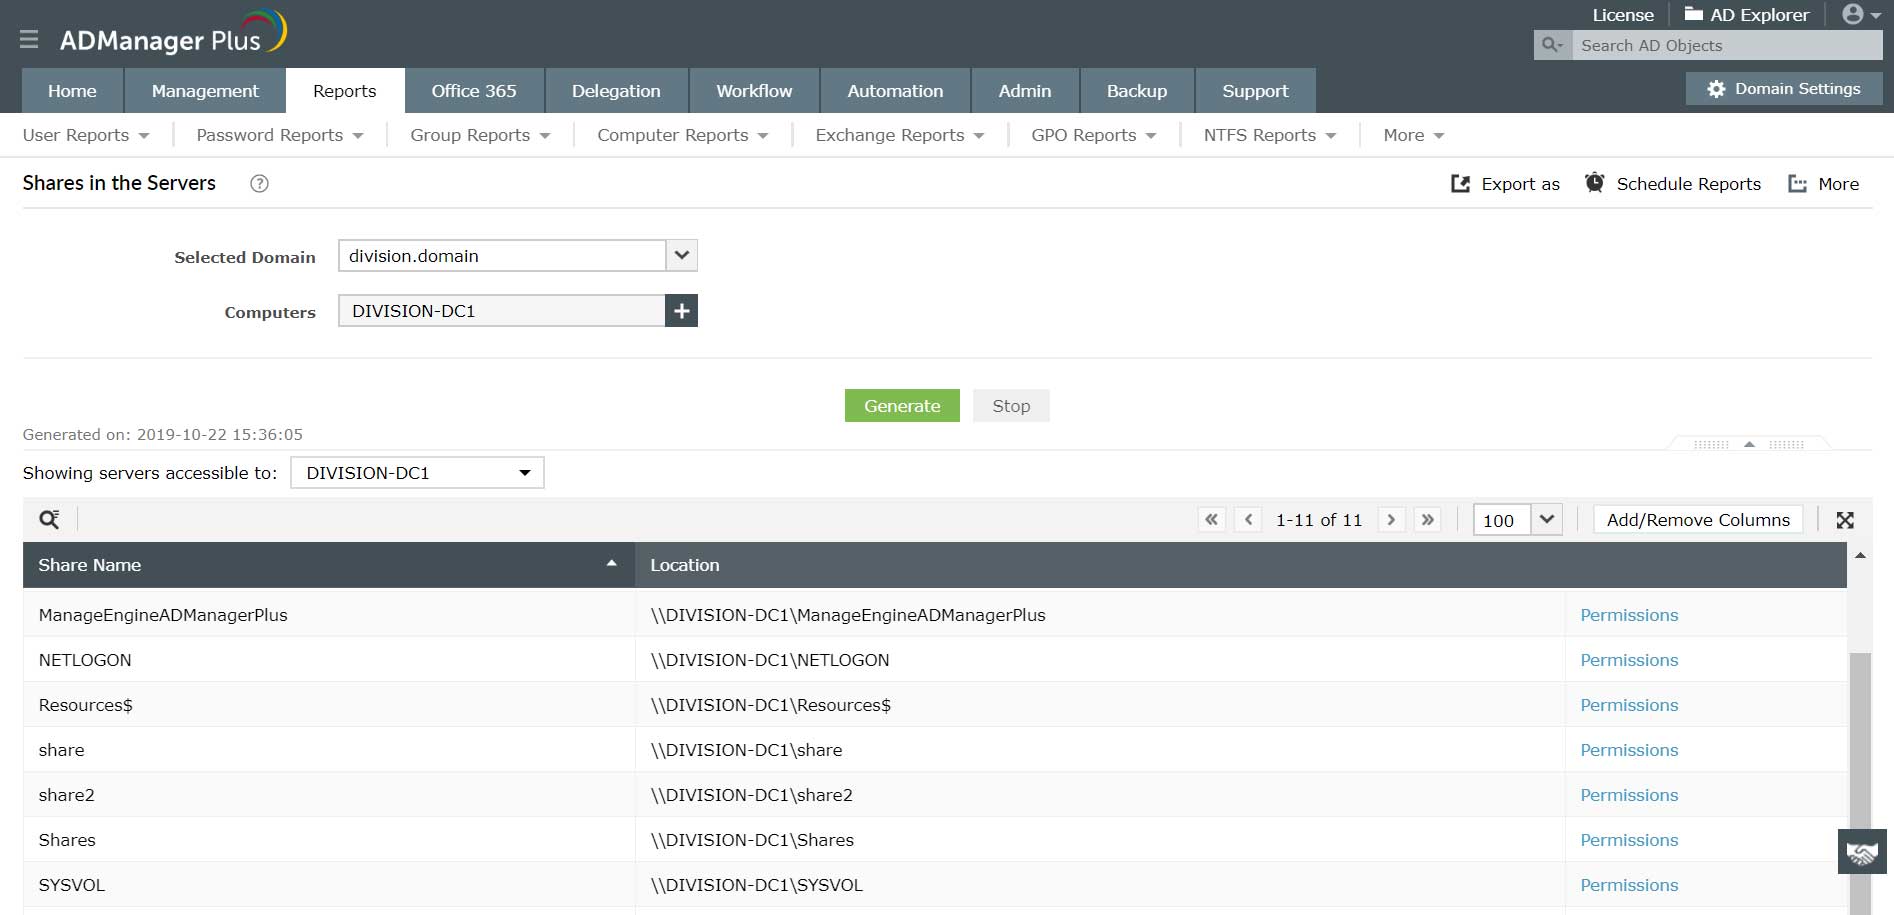Screen dimensions: 1894x915
Task: Click the Export as icon
Action: [1461, 184]
